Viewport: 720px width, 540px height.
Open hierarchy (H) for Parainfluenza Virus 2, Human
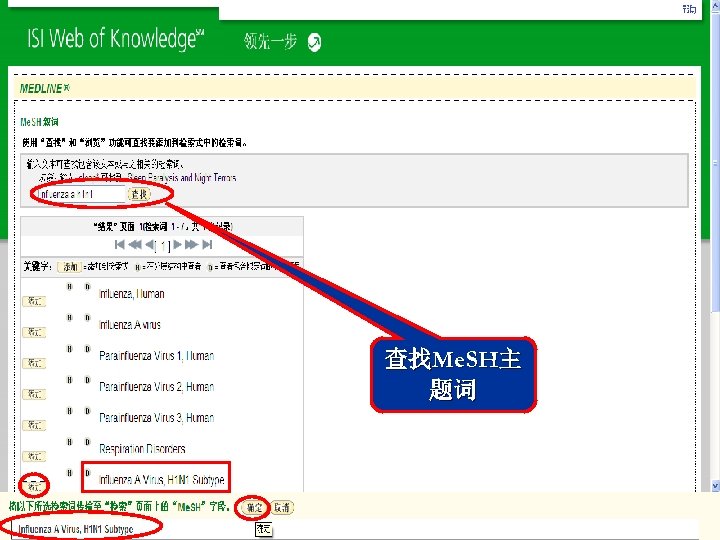70,380
